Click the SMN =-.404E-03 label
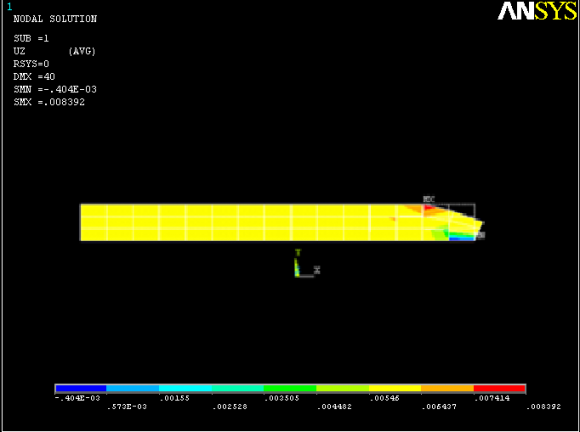The width and height of the screenshot is (580, 432). (x=55, y=90)
